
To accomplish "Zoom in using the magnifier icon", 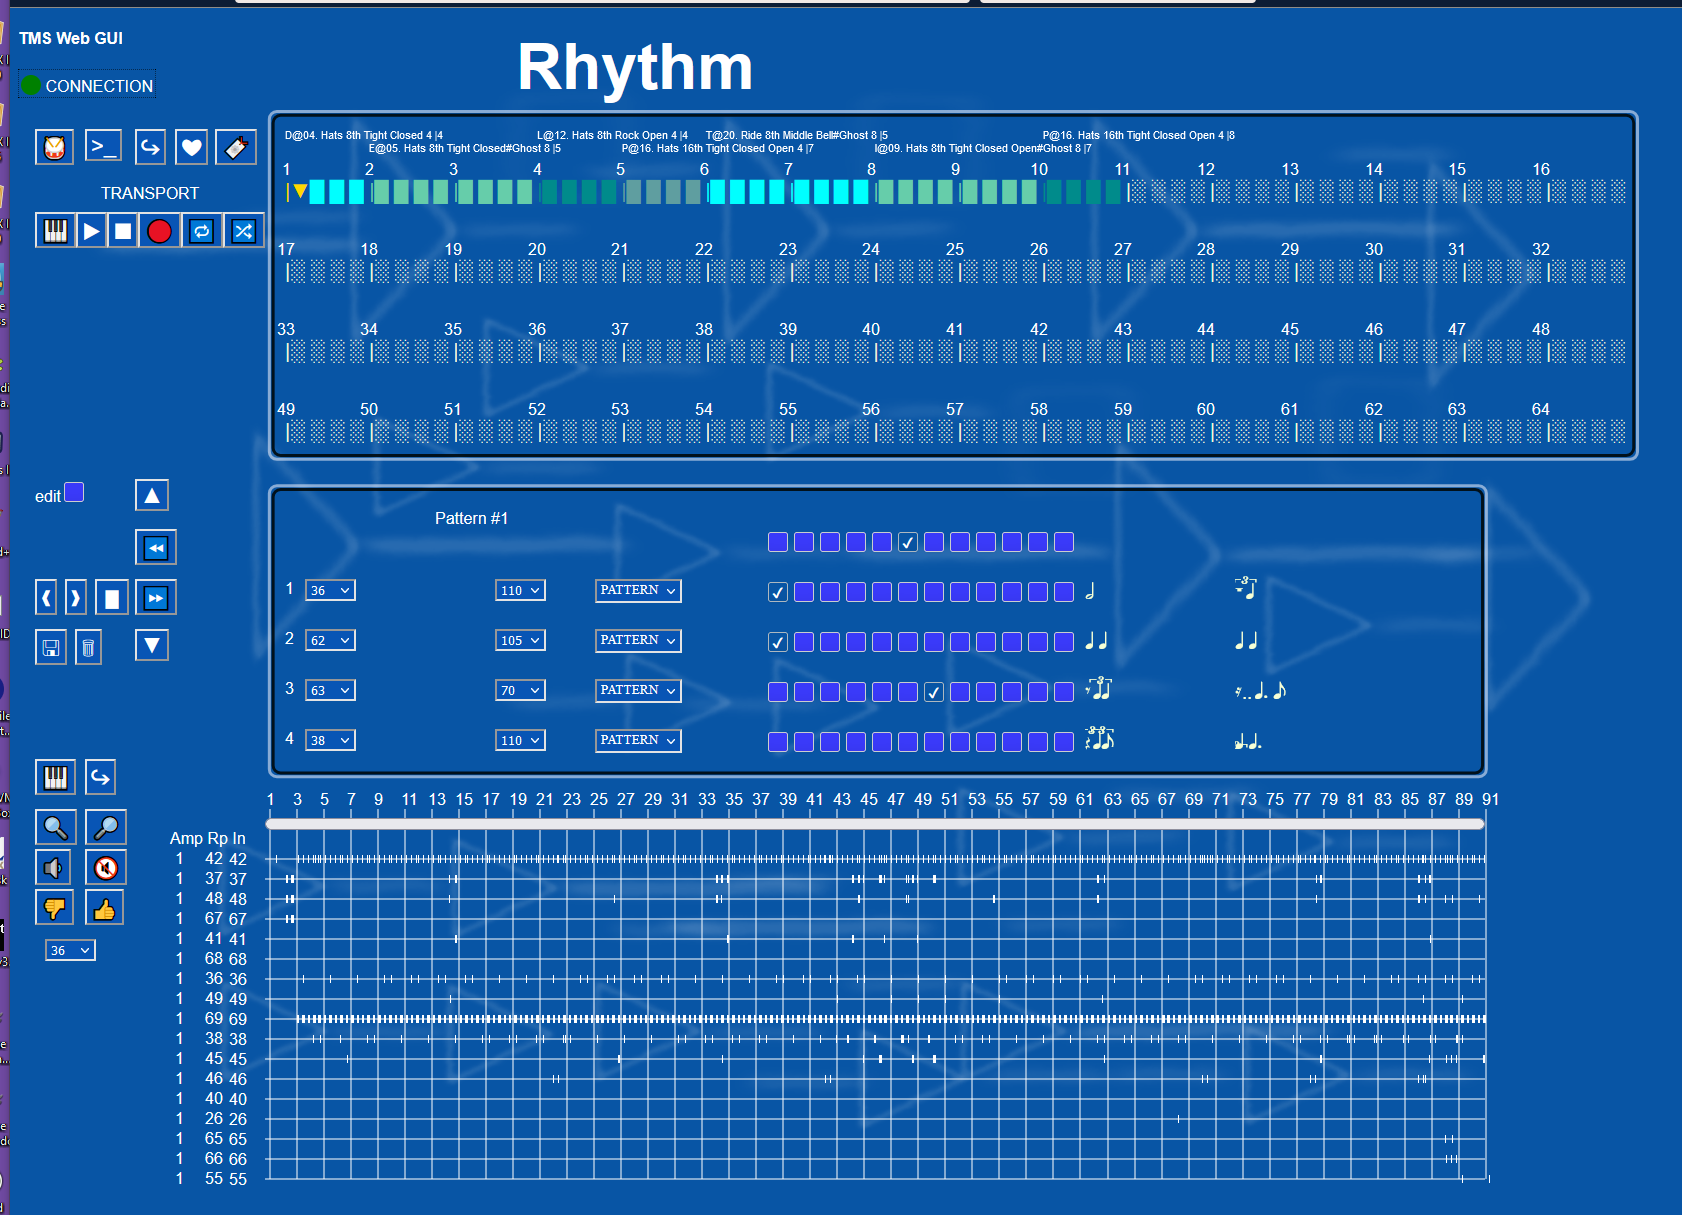I will click(x=56, y=827).
